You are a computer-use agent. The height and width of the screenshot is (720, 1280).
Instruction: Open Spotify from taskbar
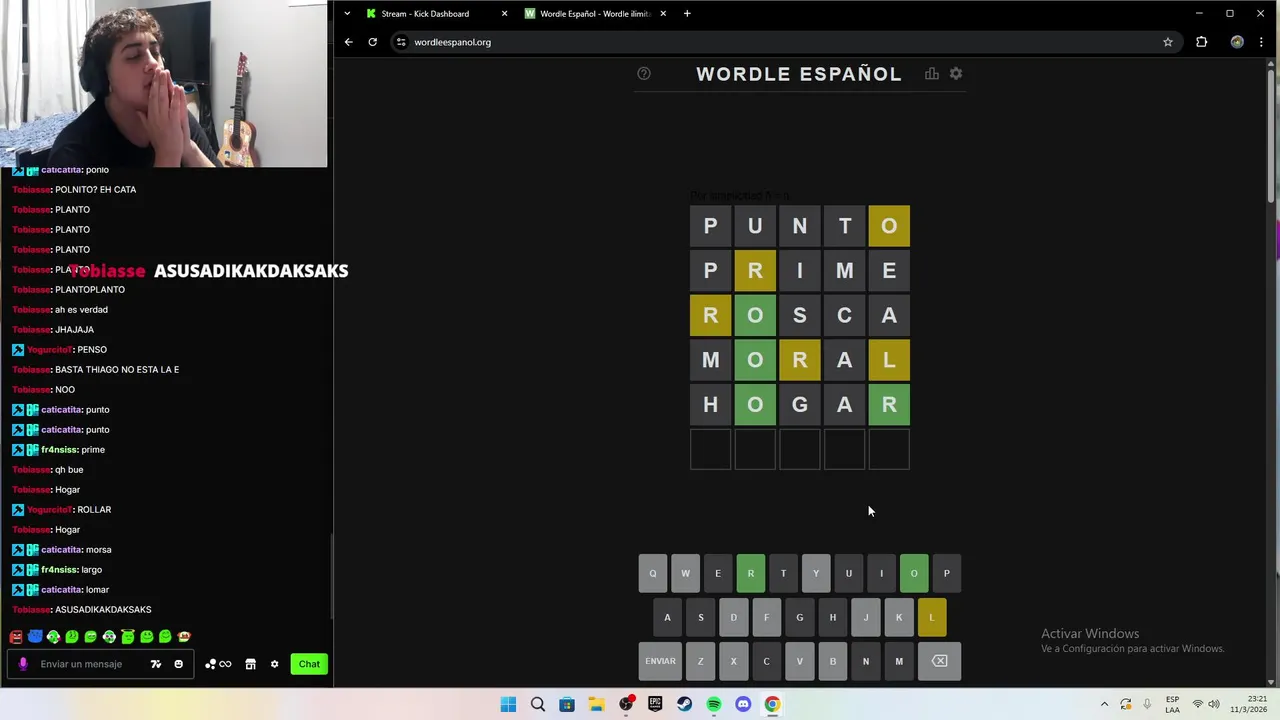(714, 704)
